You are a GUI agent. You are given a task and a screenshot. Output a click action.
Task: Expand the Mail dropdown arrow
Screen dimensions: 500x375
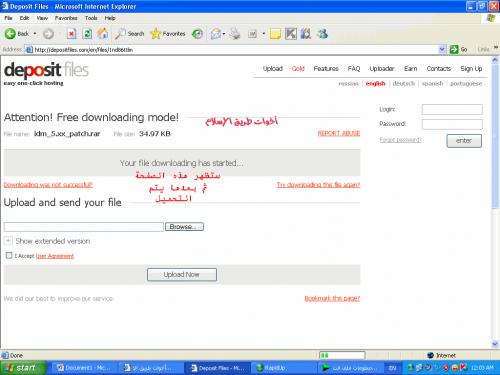(x=224, y=34)
